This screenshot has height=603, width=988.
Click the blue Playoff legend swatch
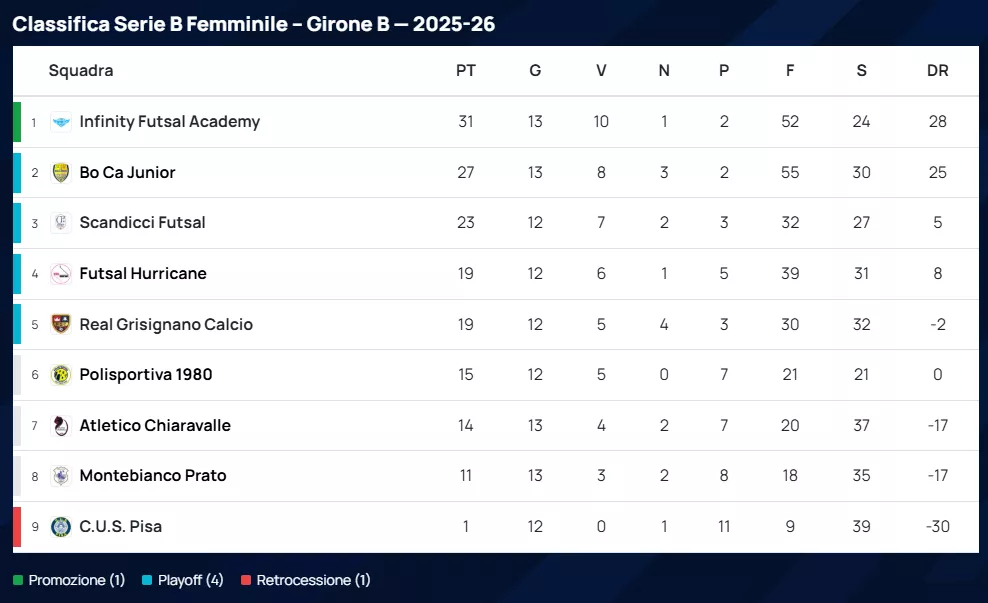[x=147, y=580]
